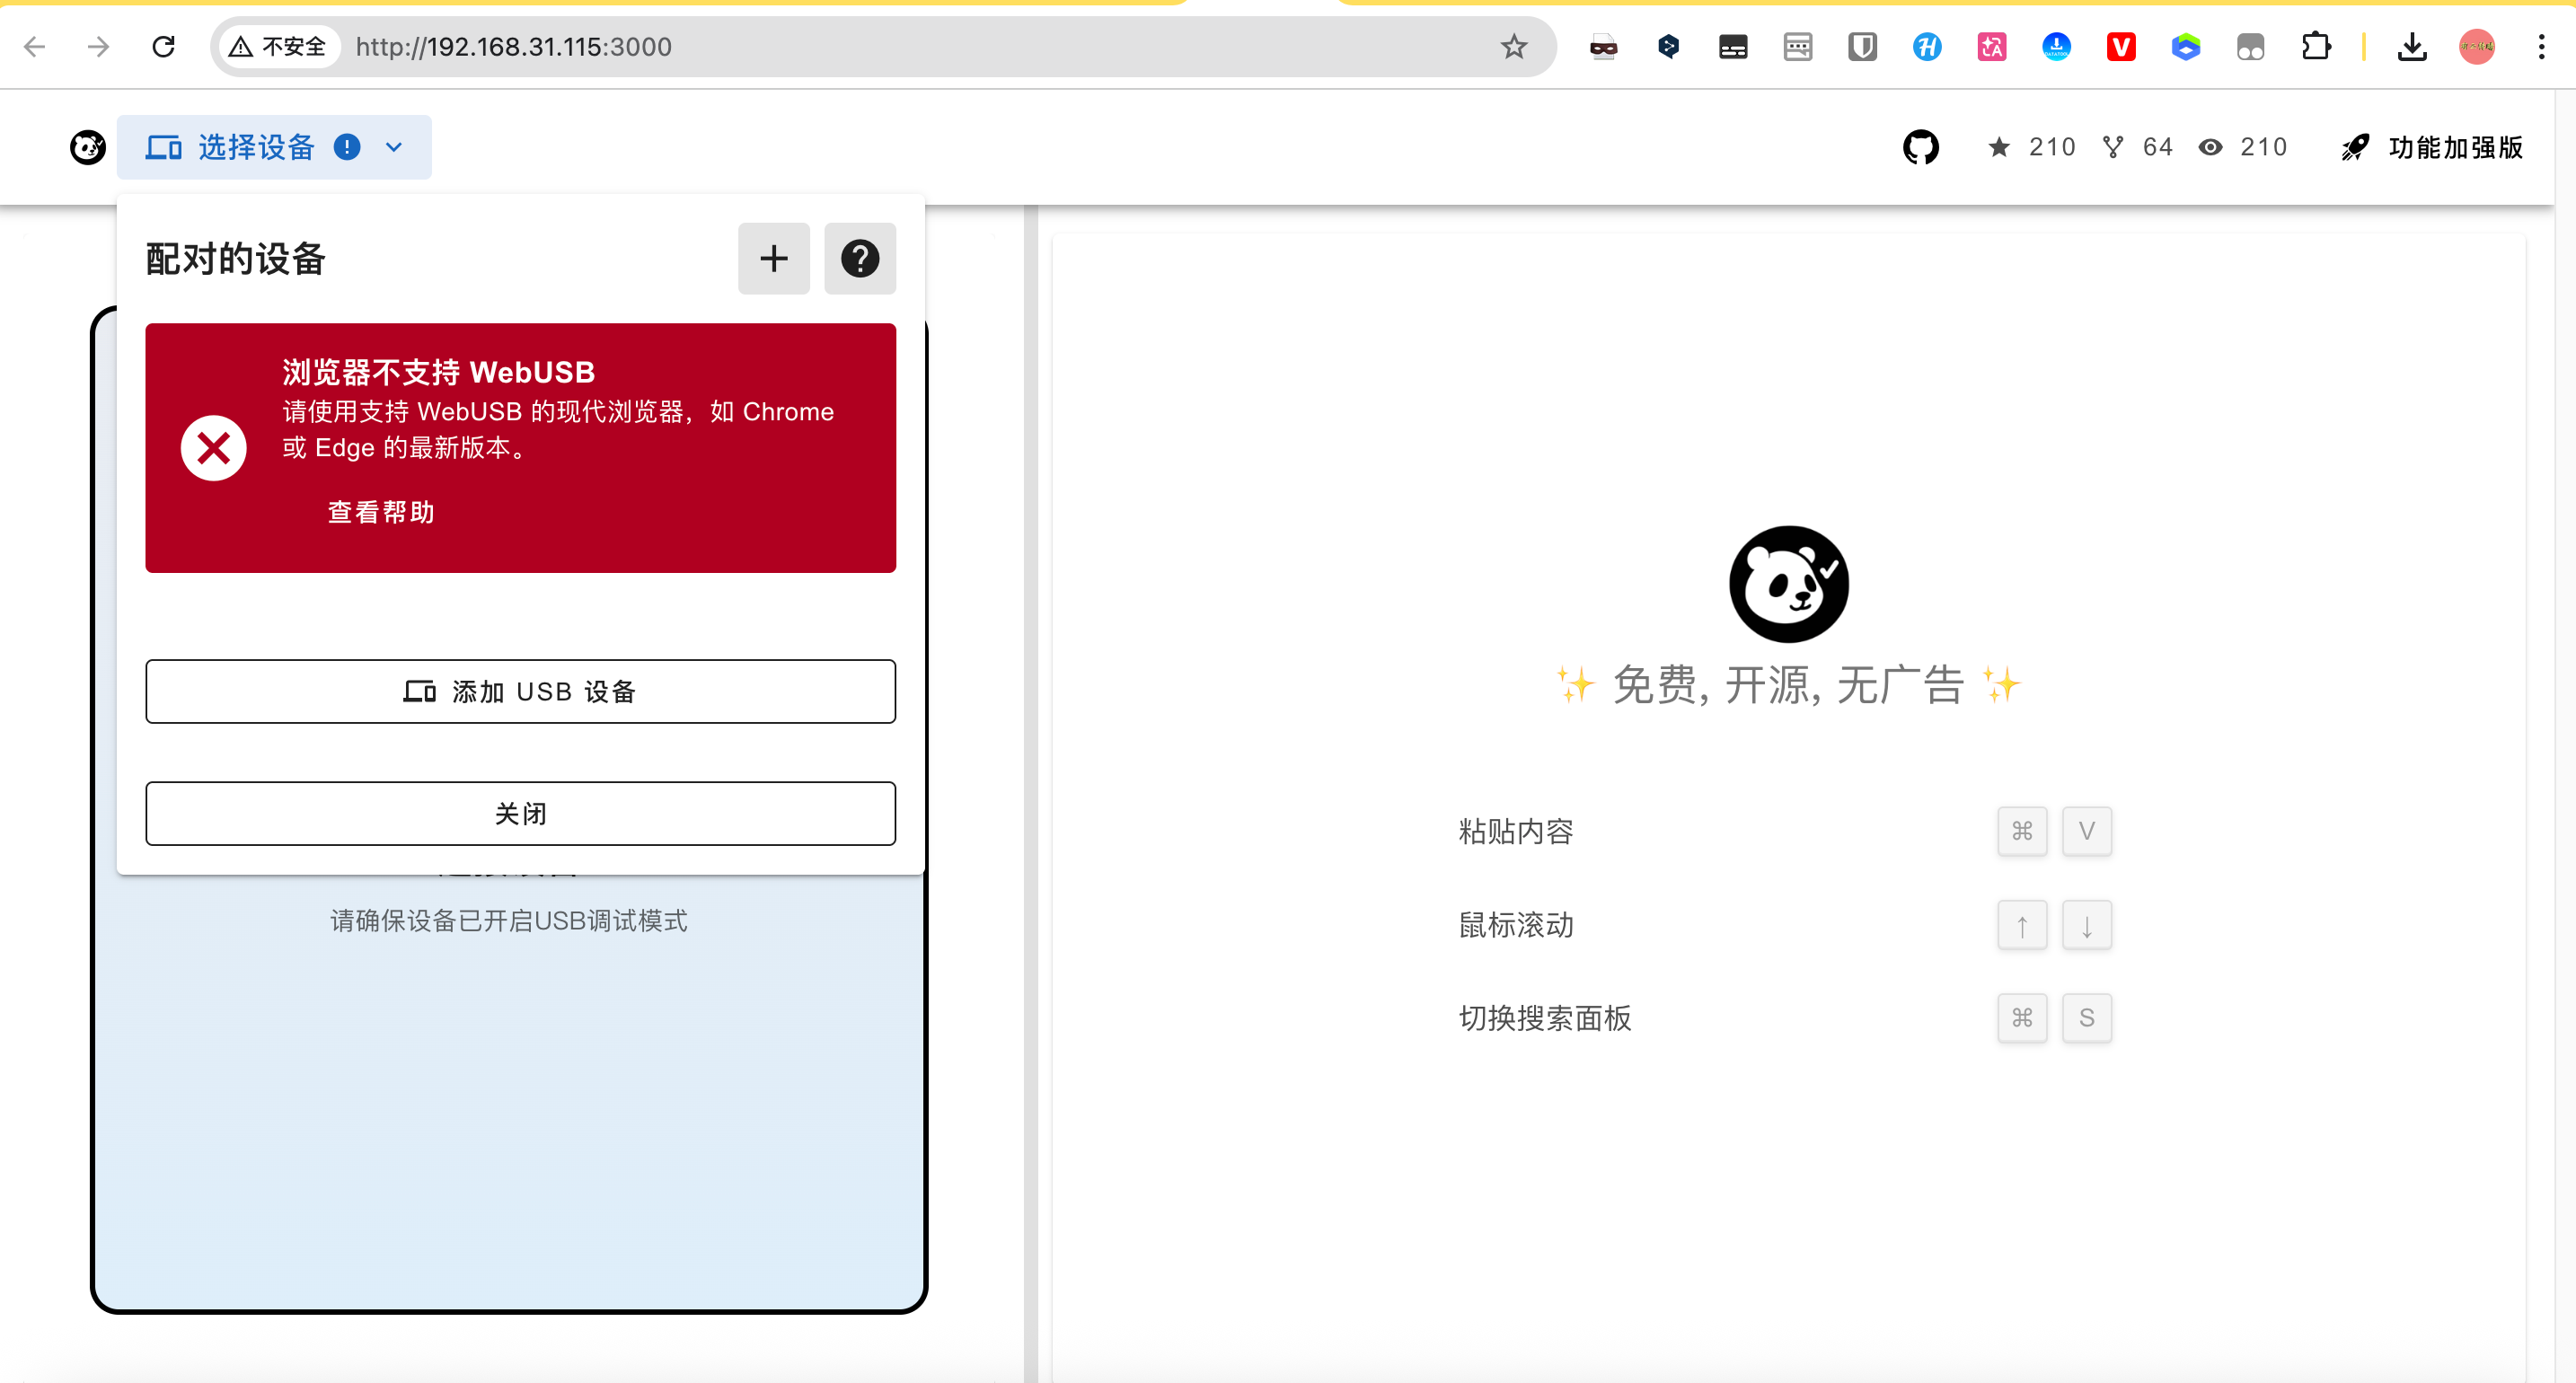This screenshot has height=1383, width=2576.
Task: Click the fork count 64 icon
Action: 2112,148
